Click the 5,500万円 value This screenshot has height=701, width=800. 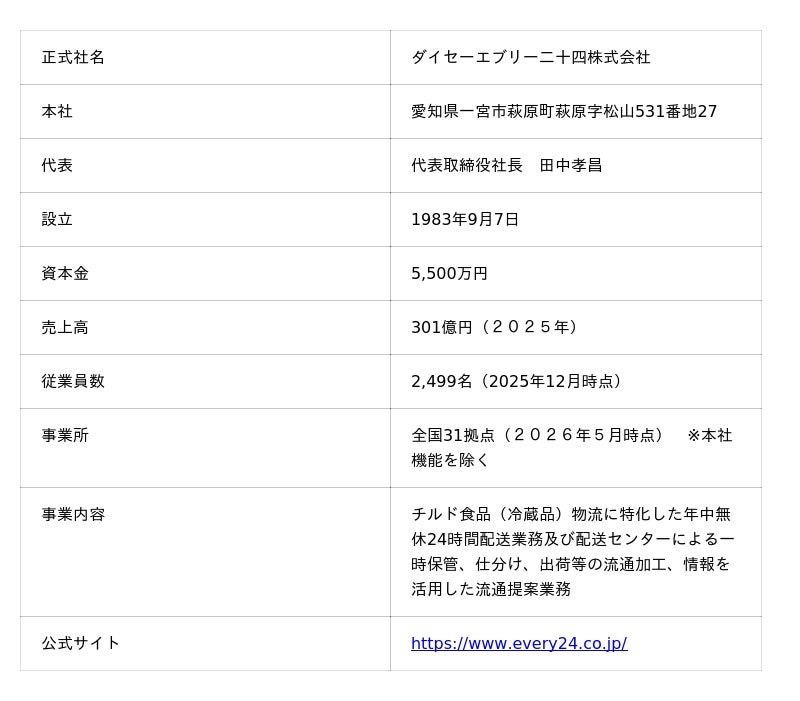tap(449, 273)
